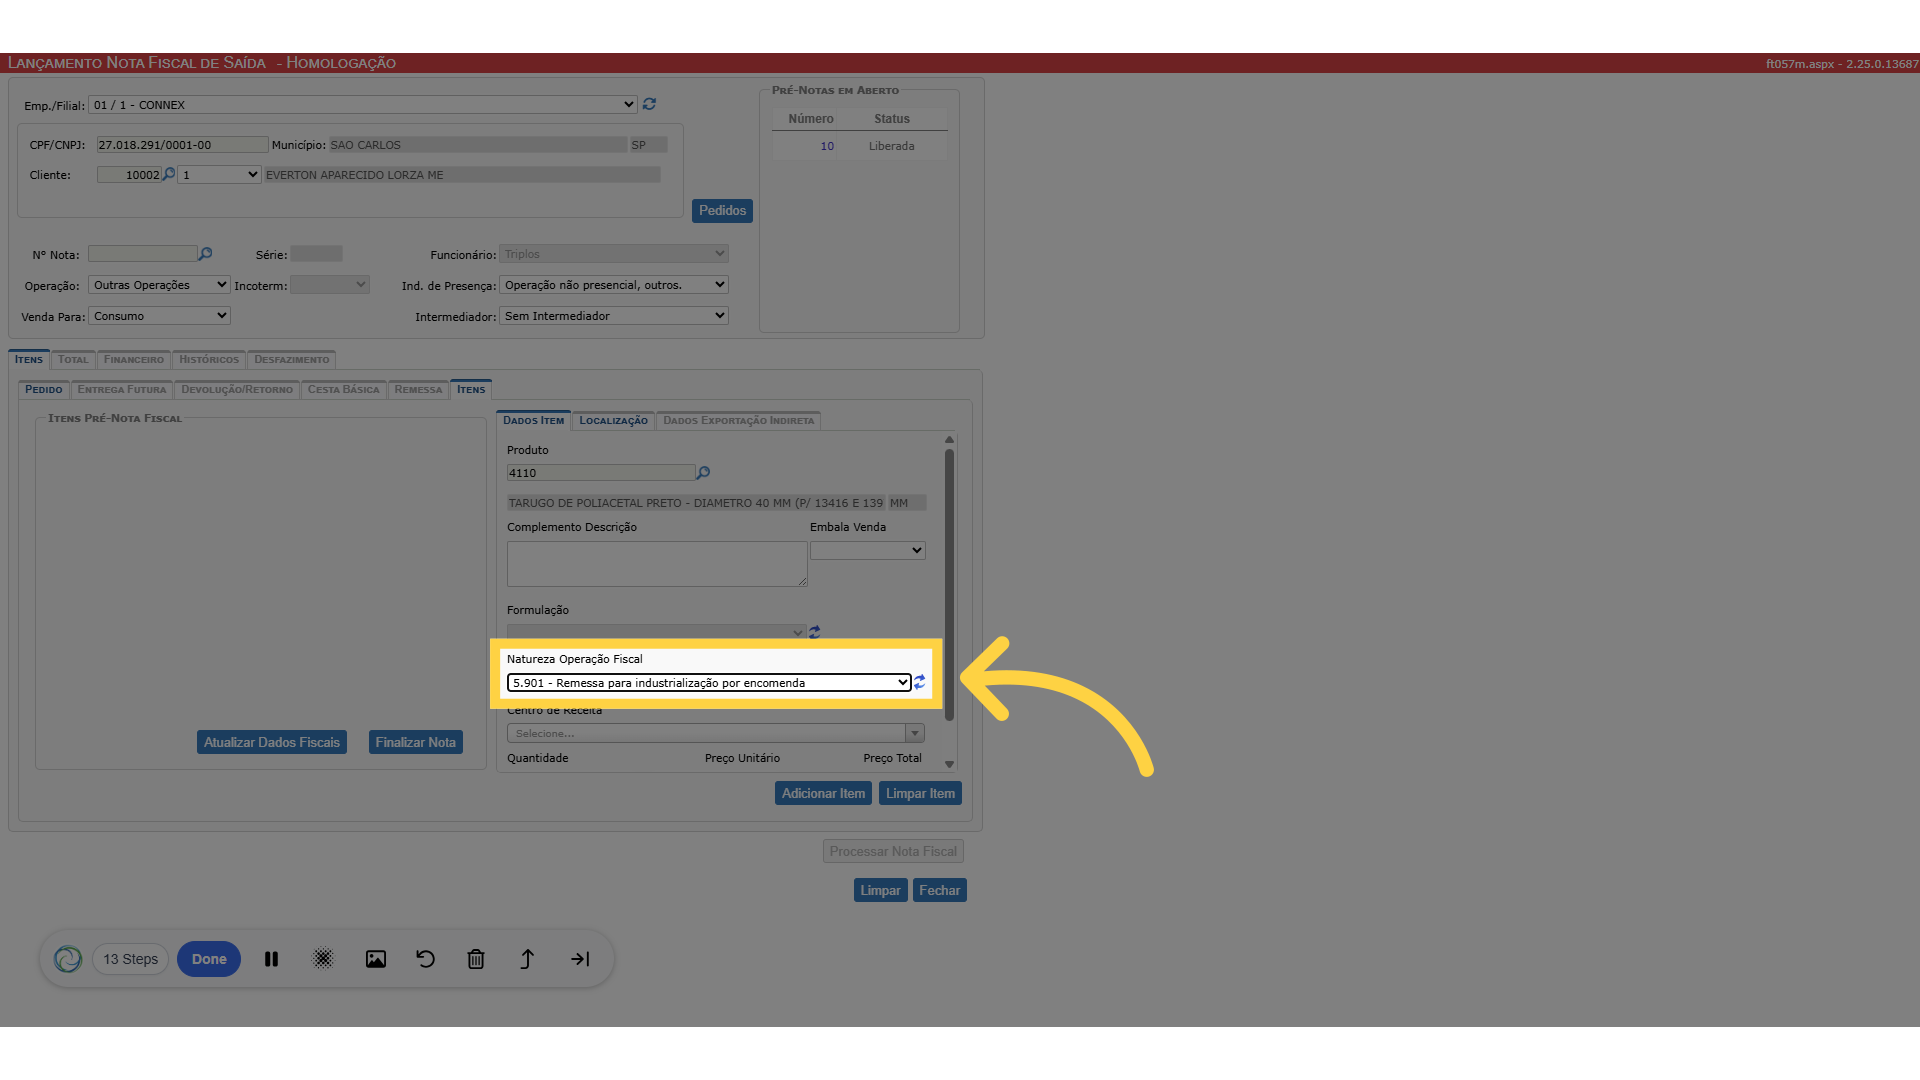This screenshot has width=1920, height=1080.
Task: Open the Natureza Operação Fiscal dropdown
Action: coord(709,683)
